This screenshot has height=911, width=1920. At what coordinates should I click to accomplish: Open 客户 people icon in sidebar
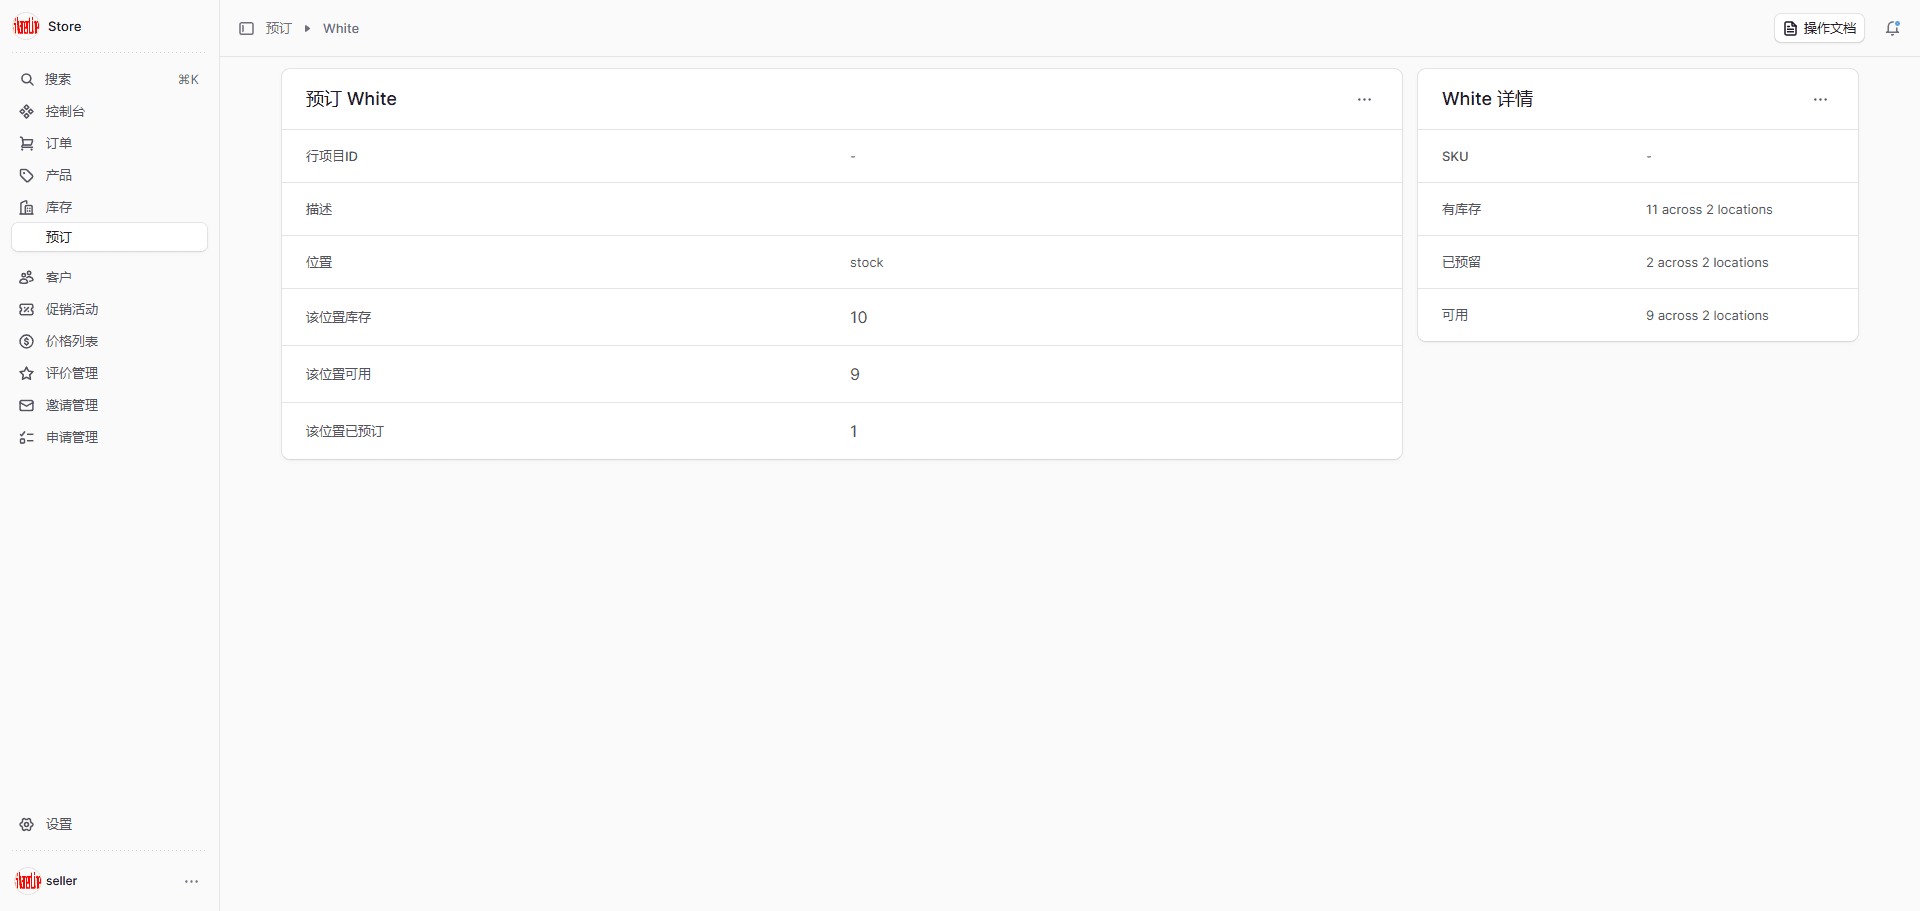pyautogui.click(x=27, y=278)
